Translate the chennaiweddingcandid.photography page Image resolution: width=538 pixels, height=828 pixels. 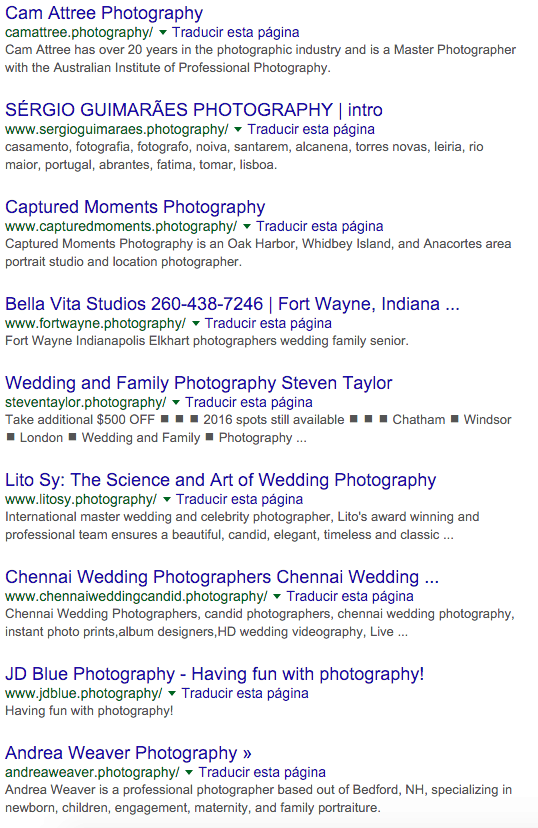click(x=350, y=596)
